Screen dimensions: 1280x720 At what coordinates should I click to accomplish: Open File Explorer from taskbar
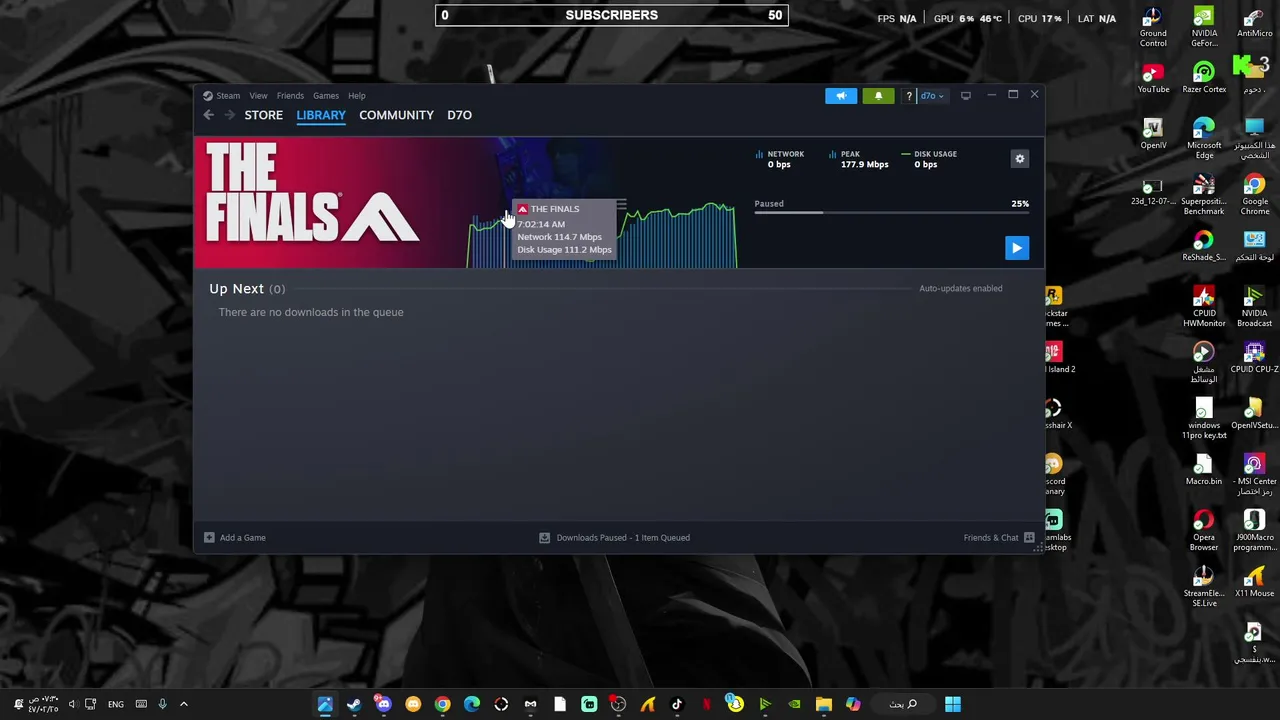tap(824, 704)
